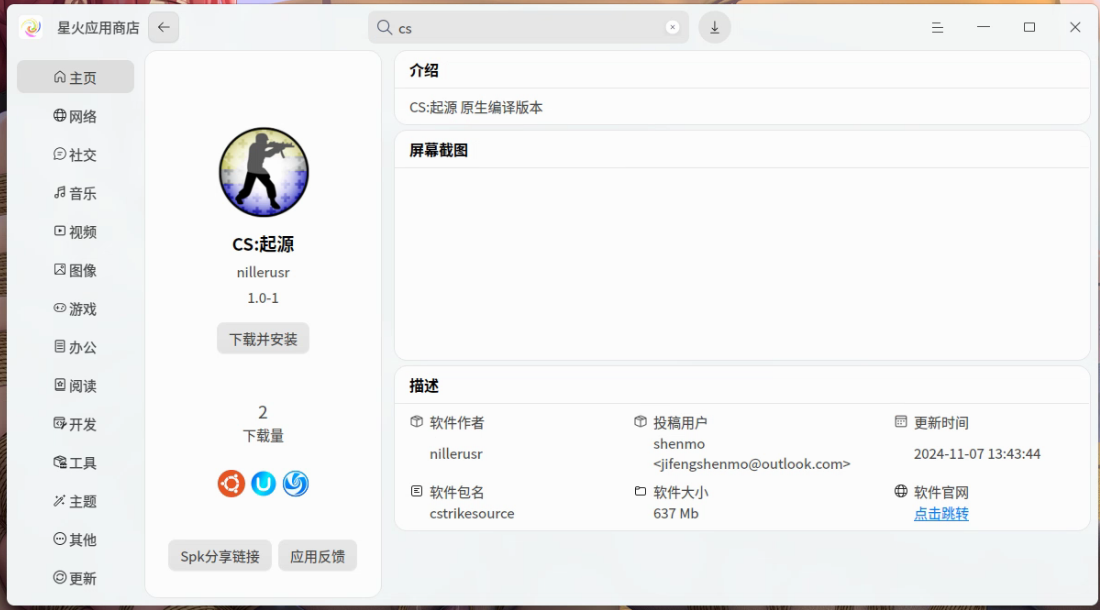Open the 开发 development category
The height and width of the screenshot is (610, 1100).
(75, 424)
